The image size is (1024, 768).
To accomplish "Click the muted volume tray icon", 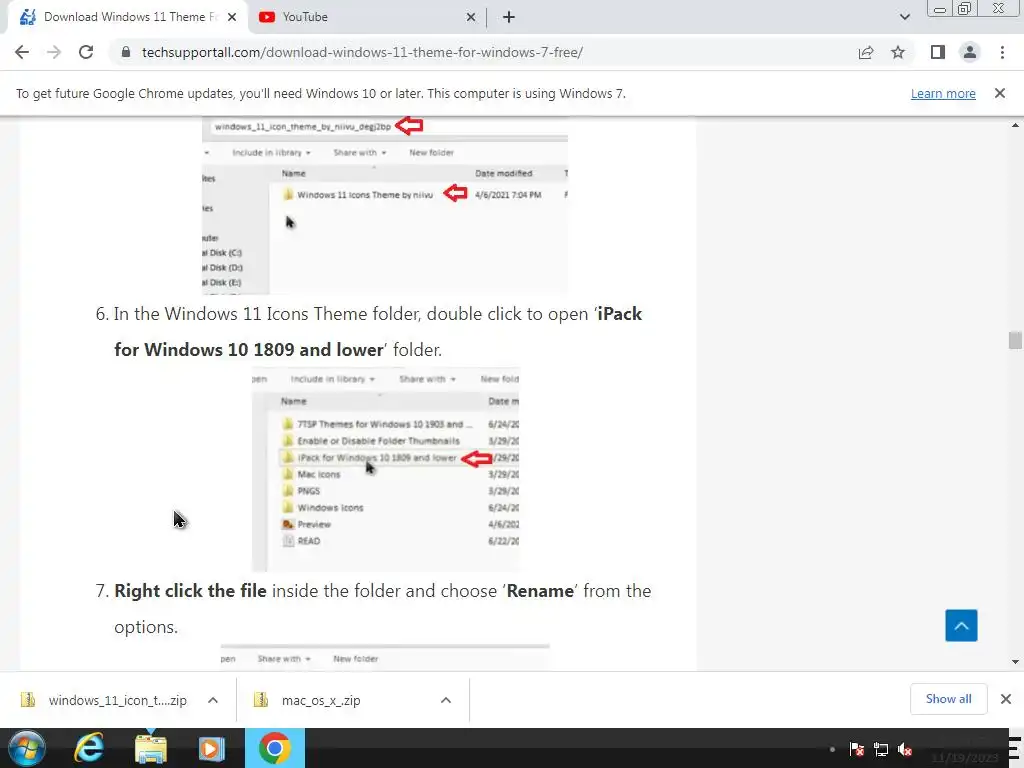I will click(904, 750).
